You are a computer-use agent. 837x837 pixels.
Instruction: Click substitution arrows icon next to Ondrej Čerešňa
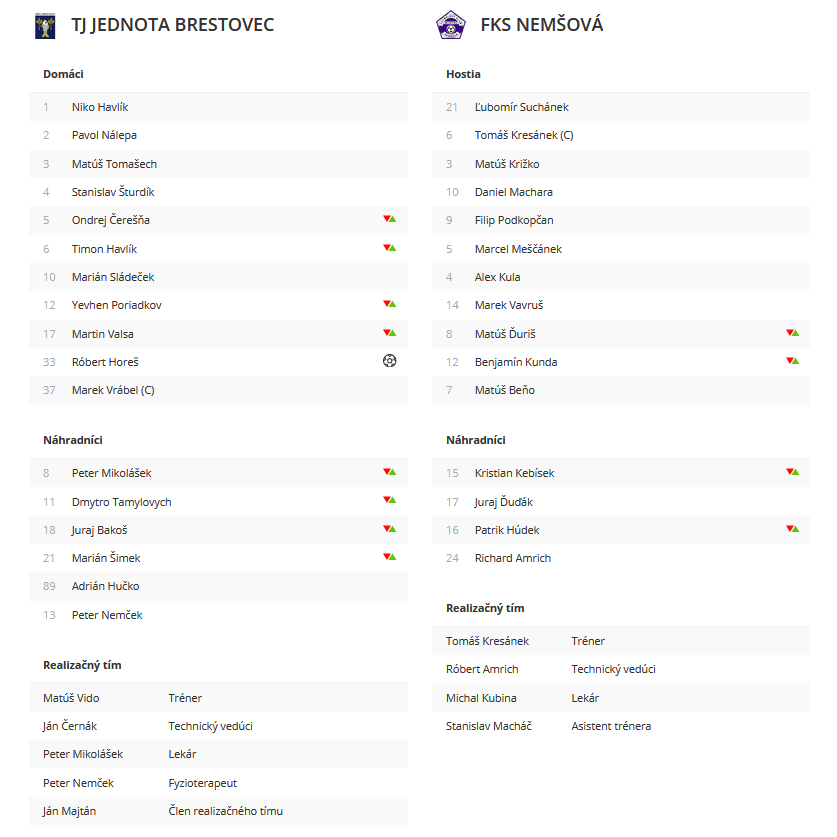(390, 219)
